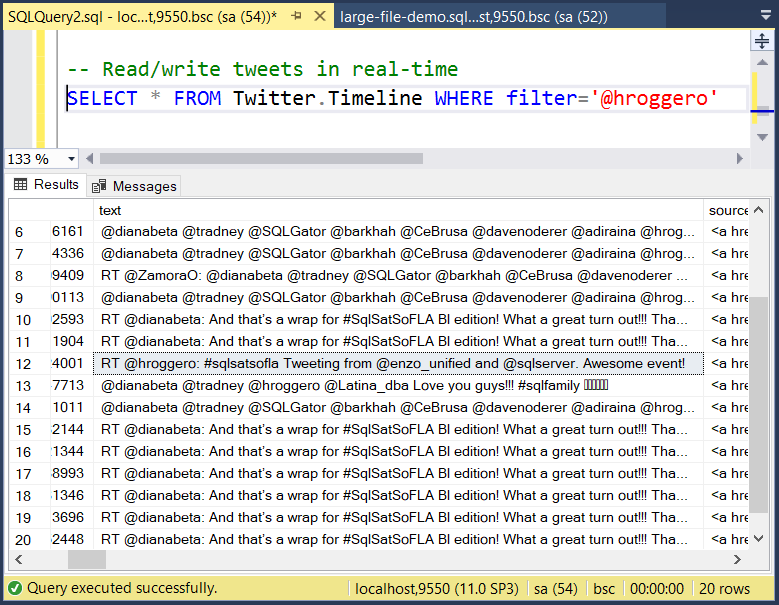Click the Results tab grid icon
This screenshot has height=605, width=779.
pyautogui.click(x=20, y=185)
